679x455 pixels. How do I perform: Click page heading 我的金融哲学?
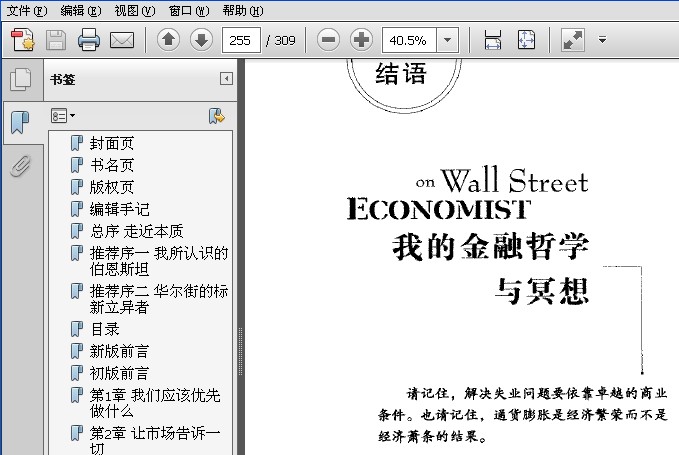click(490, 247)
